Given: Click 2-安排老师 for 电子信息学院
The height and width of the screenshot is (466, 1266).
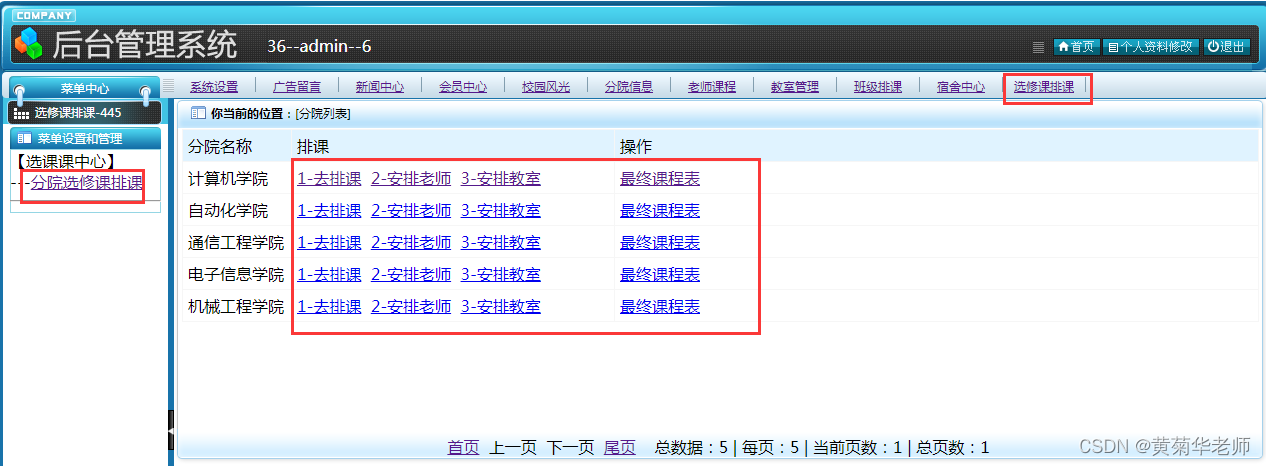Looking at the screenshot, I should click(411, 275).
